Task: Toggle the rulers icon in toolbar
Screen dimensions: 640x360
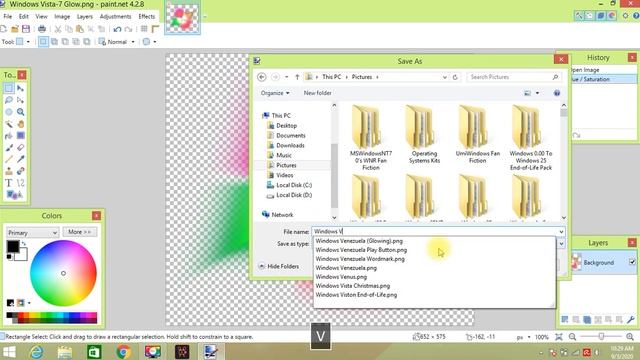Action: pos(155,29)
